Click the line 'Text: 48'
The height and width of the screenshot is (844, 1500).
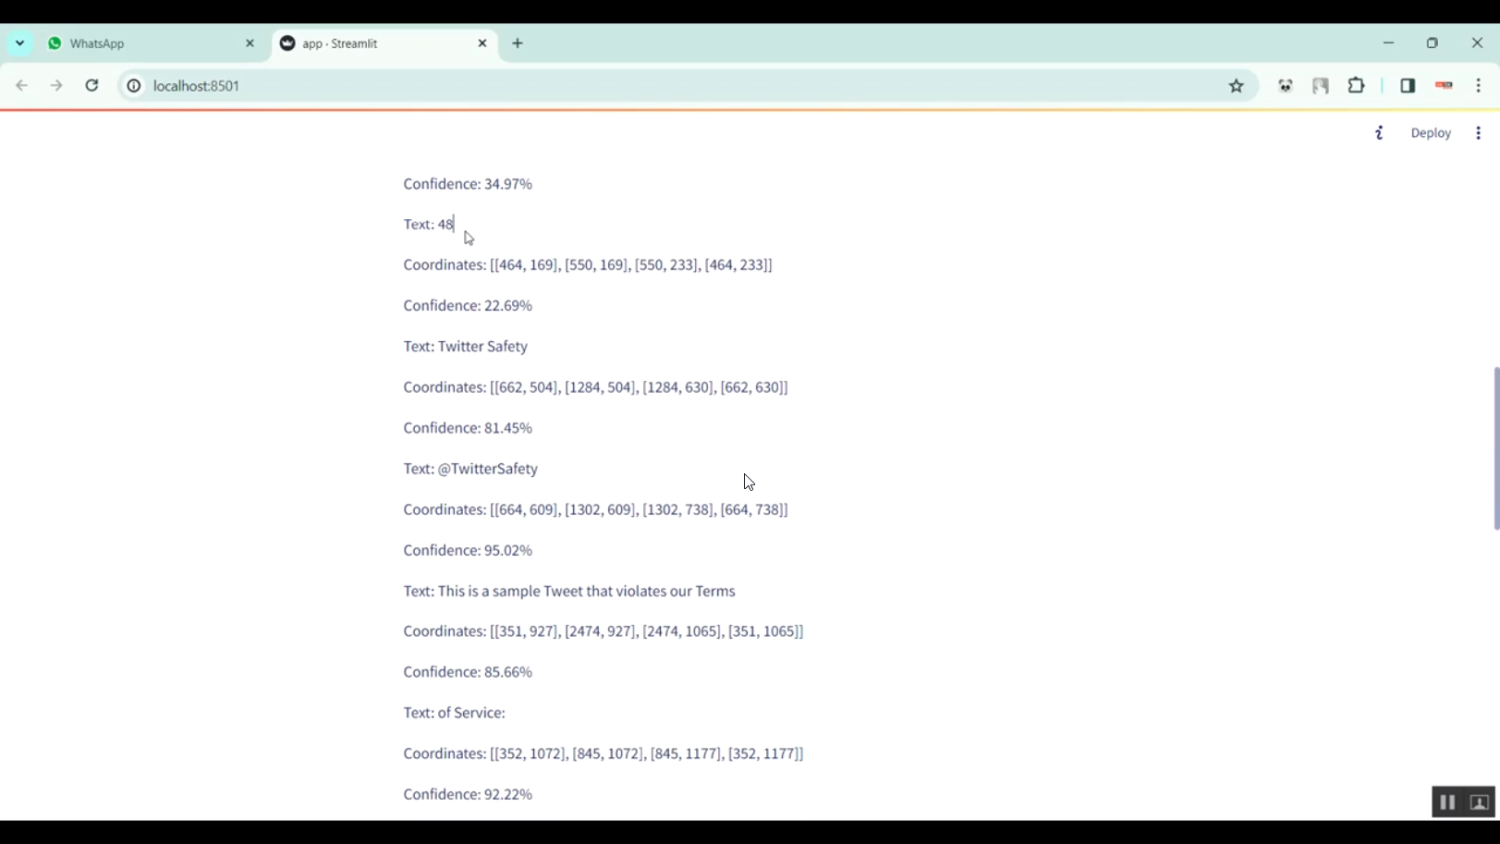tap(429, 224)
